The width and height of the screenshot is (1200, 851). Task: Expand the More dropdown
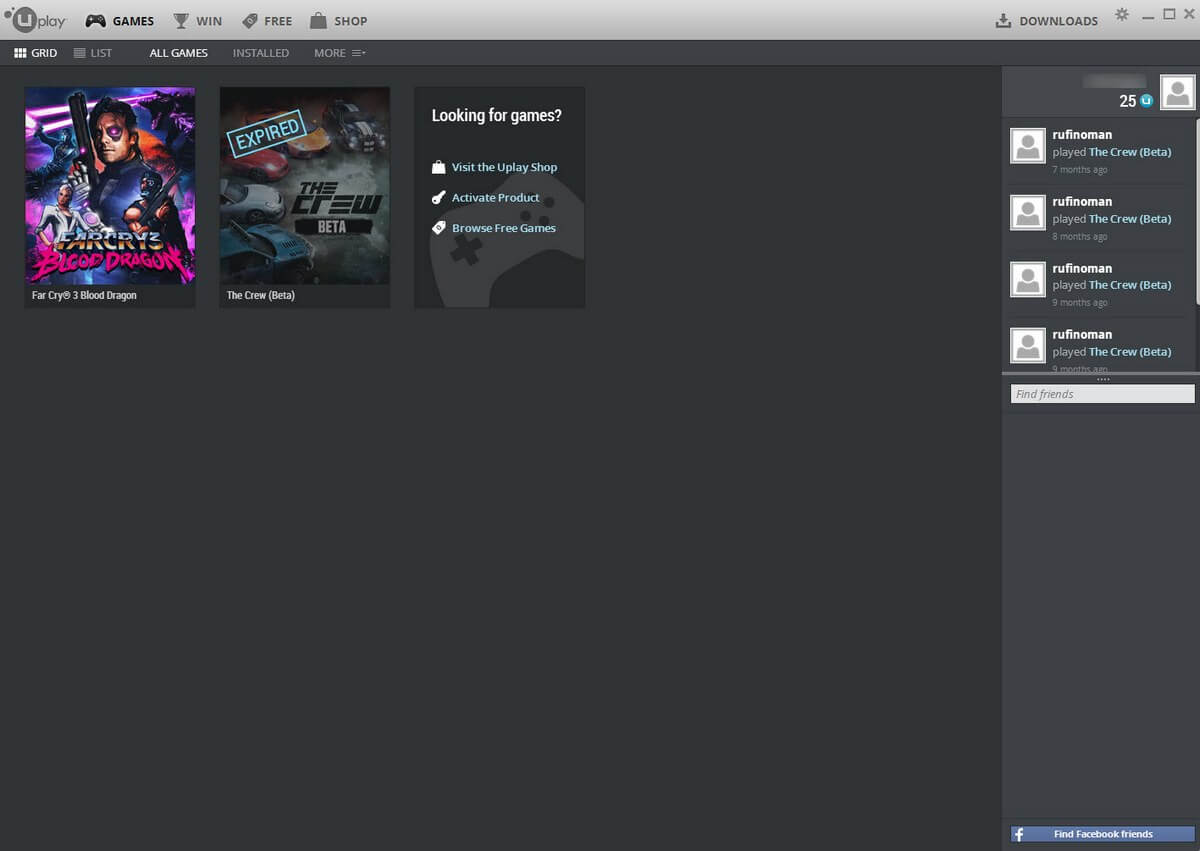[x=340, y=53]
